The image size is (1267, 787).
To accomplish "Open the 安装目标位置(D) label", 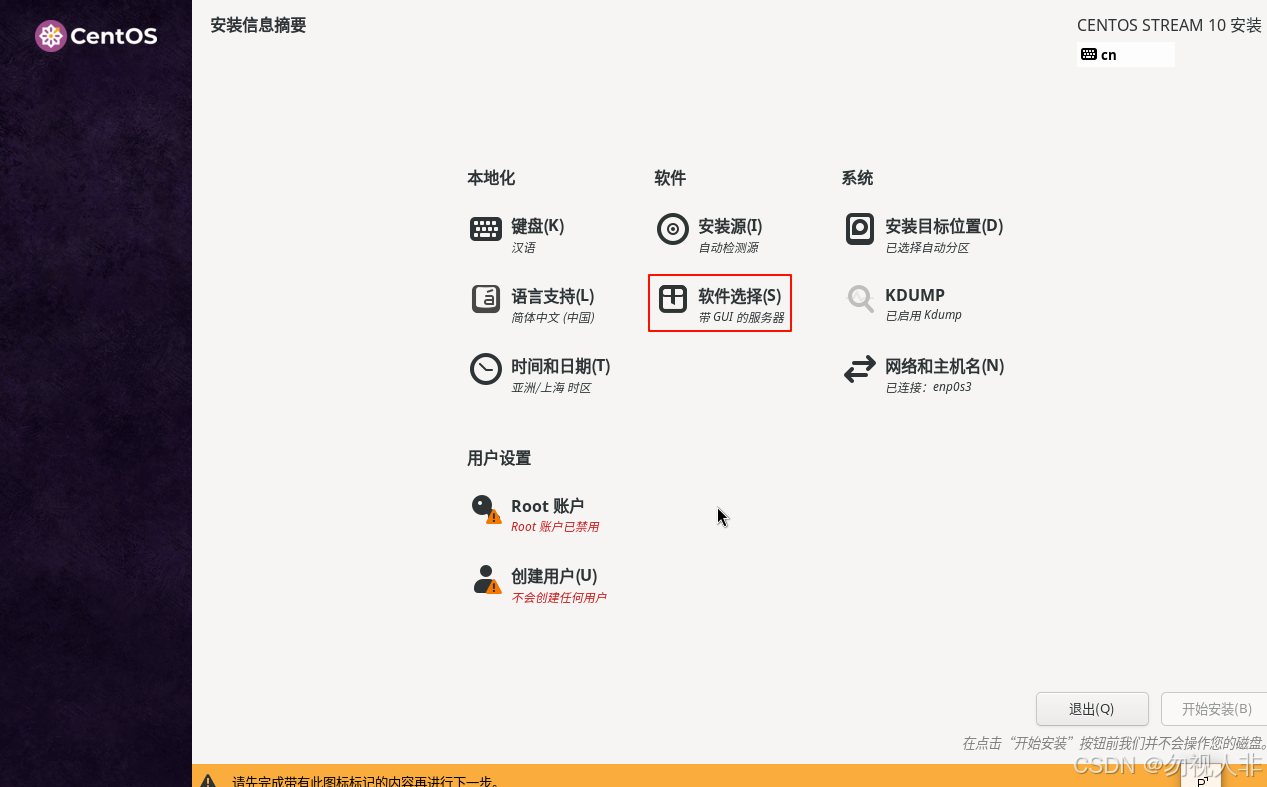I will pos(944,226).
